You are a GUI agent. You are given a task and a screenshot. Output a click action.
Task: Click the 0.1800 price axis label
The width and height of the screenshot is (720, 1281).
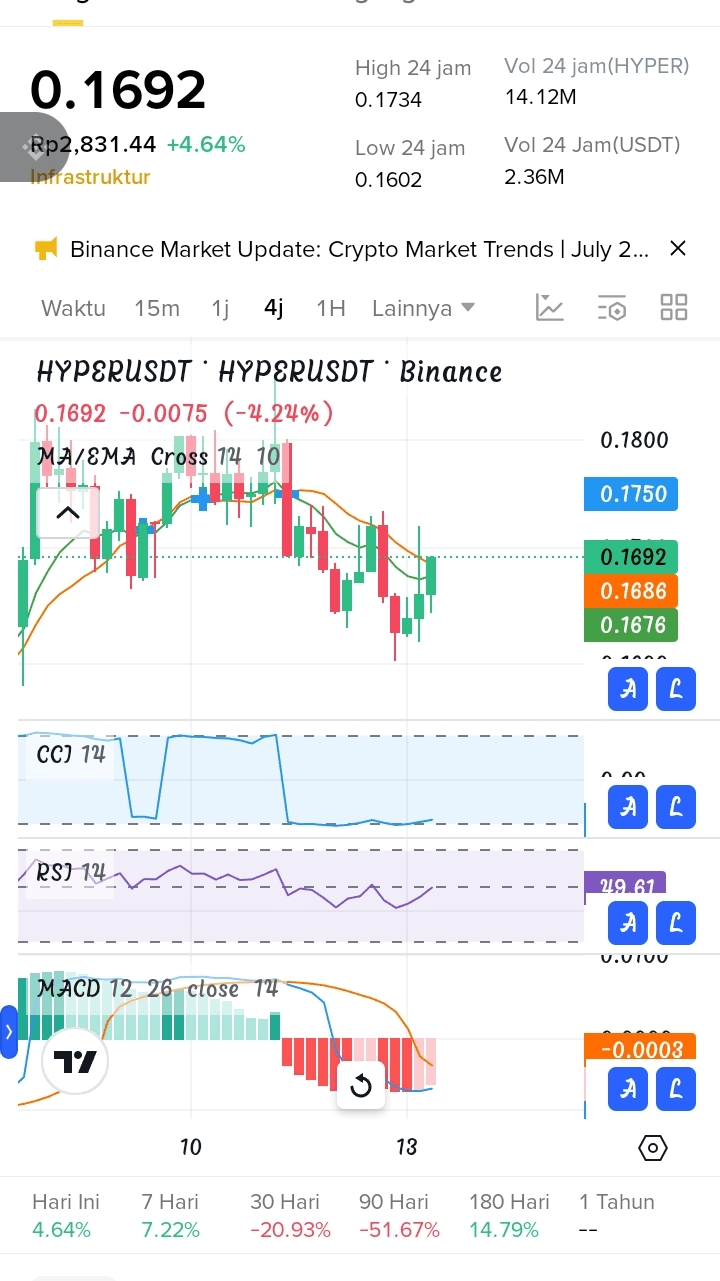tap(634, 440)
